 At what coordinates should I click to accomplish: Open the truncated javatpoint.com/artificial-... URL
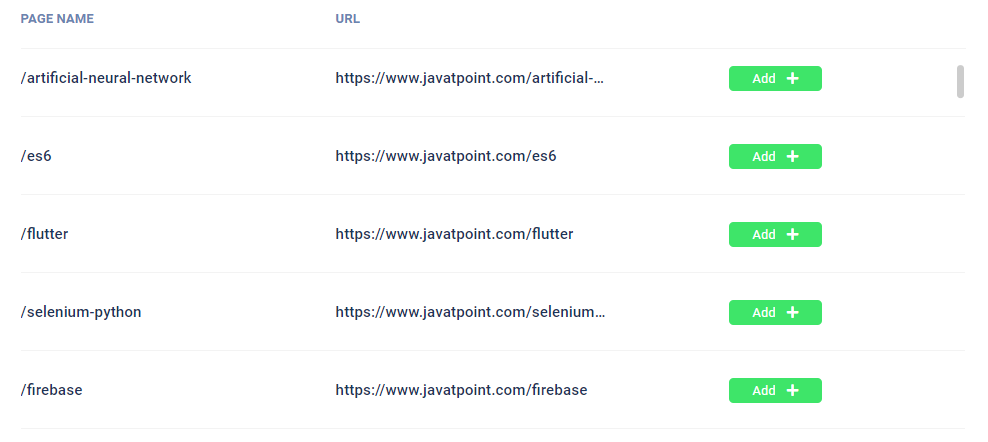(x=469, y=78)
